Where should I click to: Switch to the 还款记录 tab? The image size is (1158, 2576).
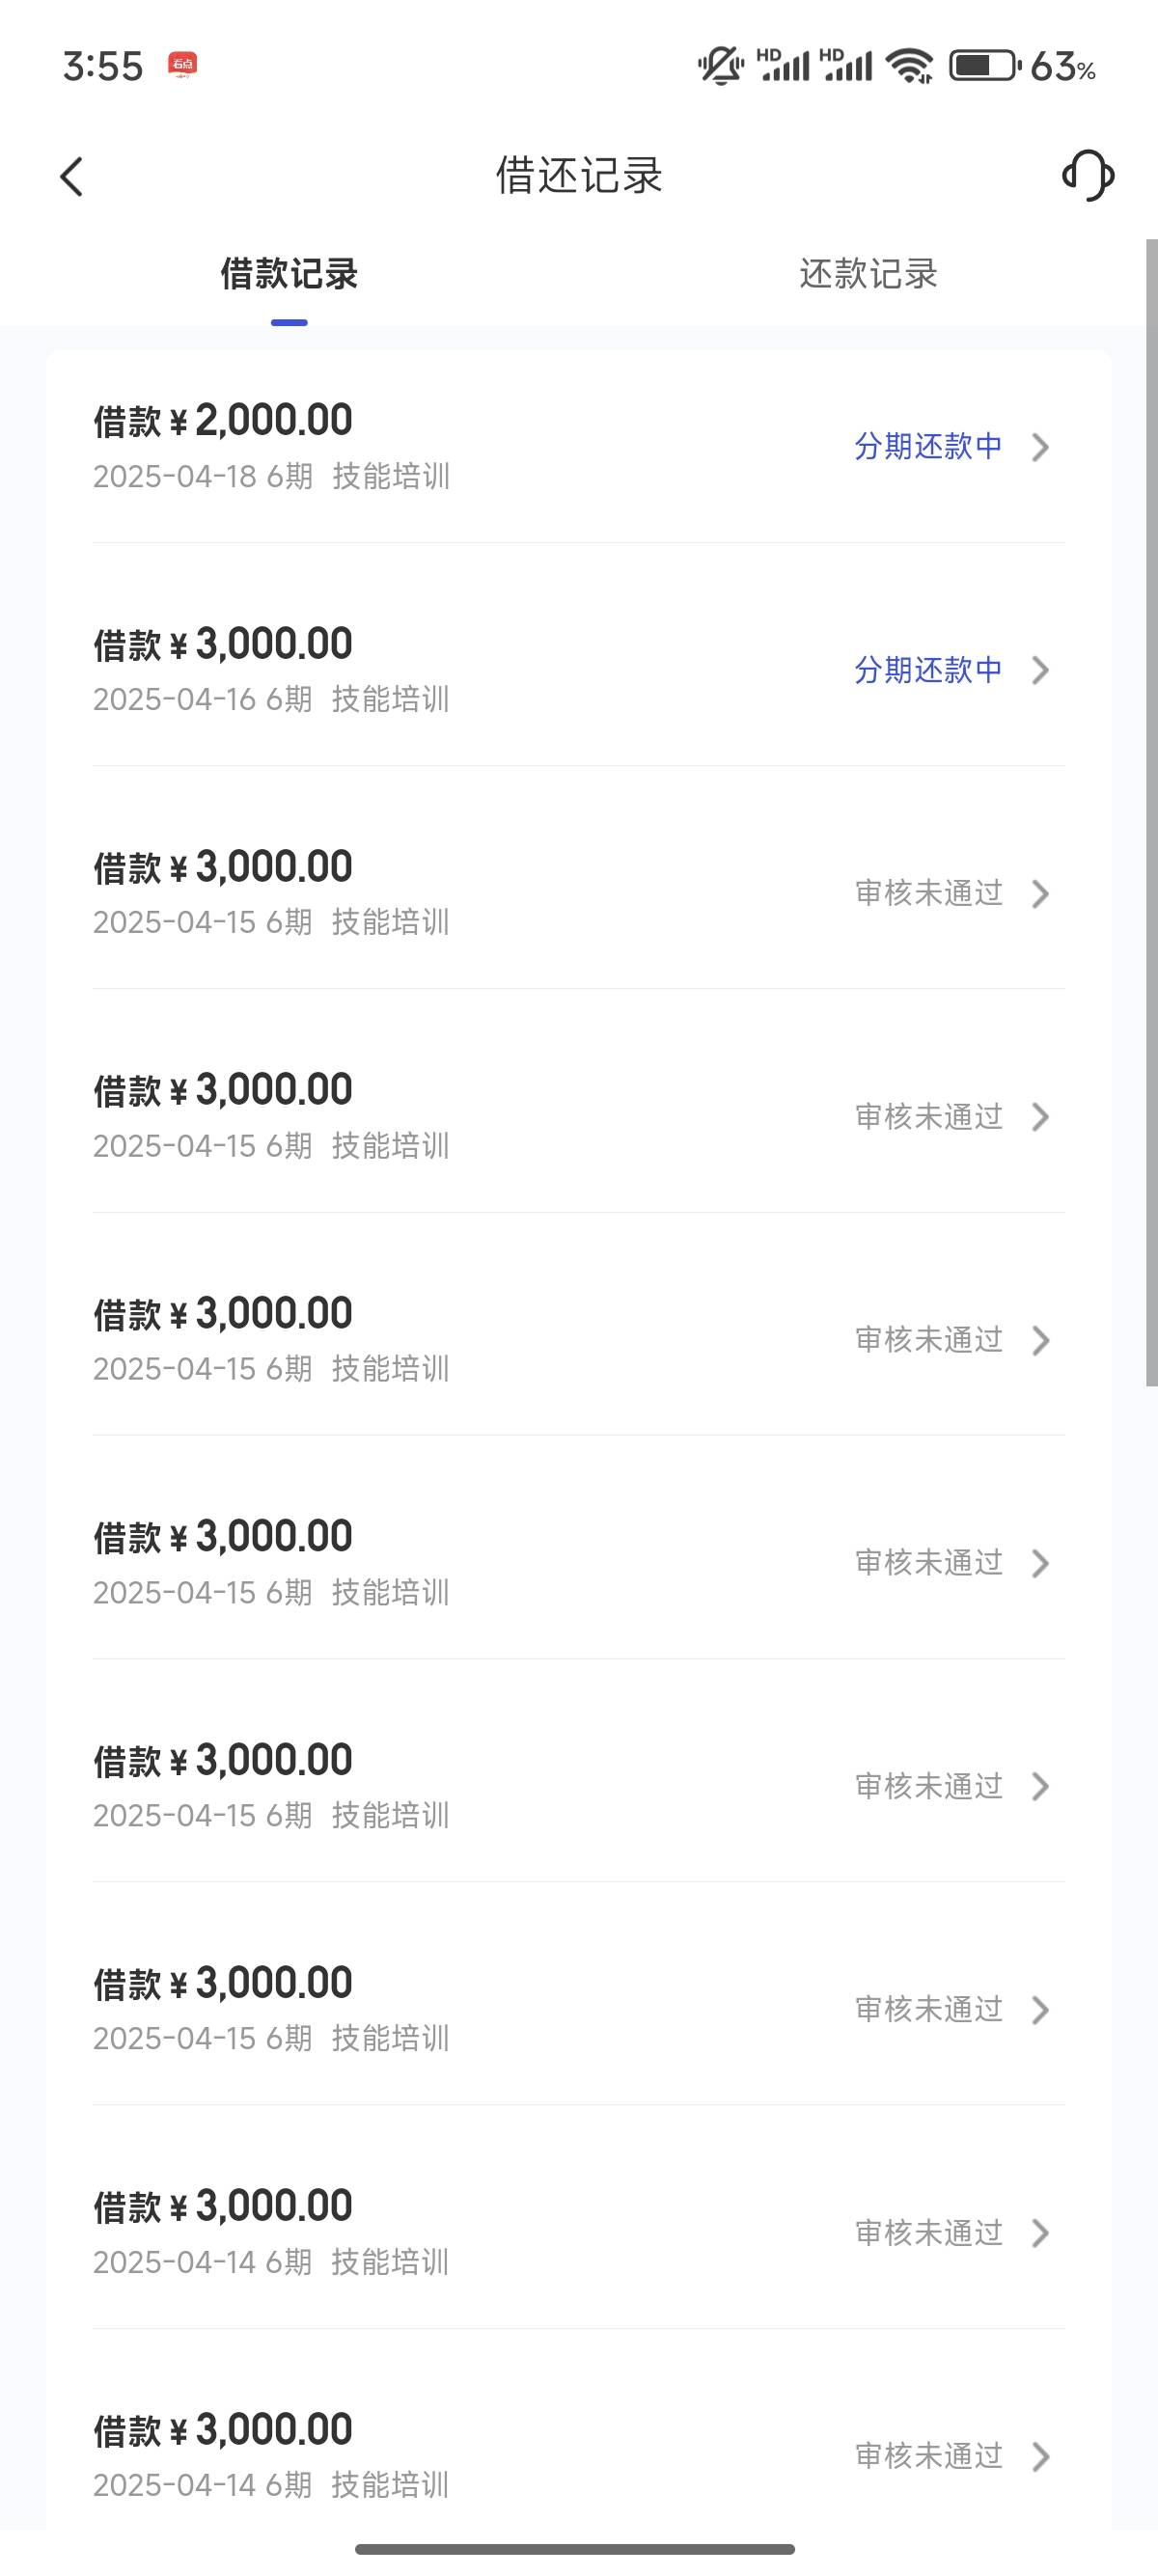[x=867, y=274]
